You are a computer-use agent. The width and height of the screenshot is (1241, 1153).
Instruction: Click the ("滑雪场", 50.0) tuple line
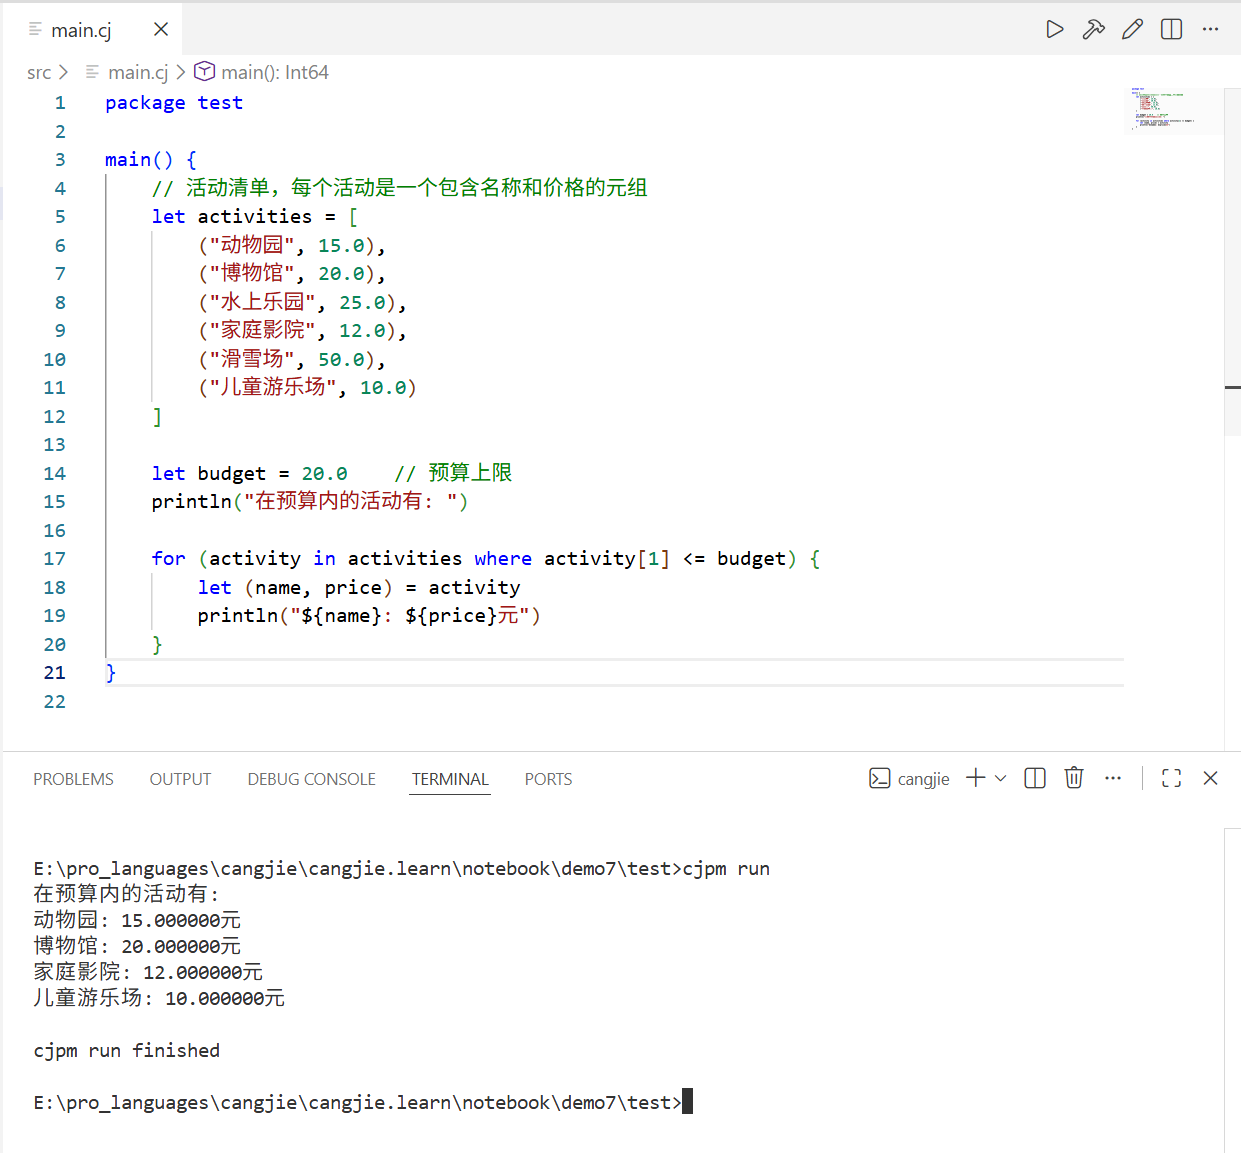coord(292,360)
